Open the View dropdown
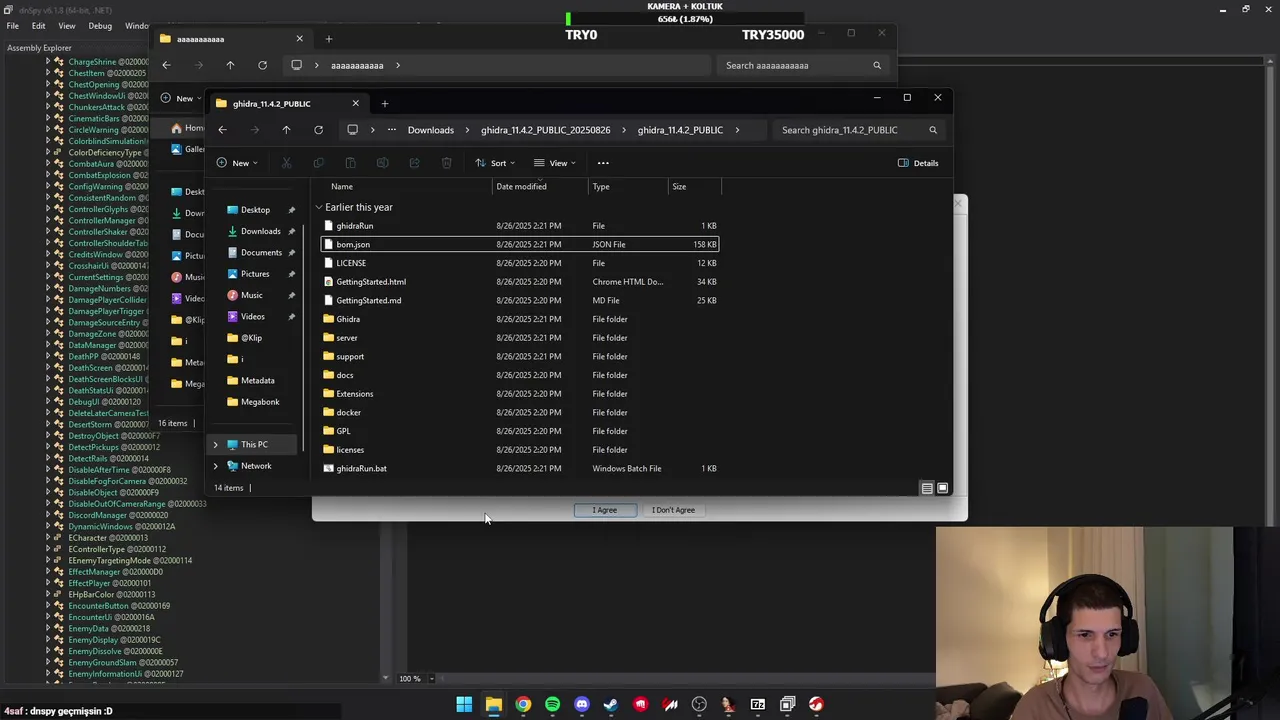Viewport: 1280px width, 720px height. click(x=554, y=163)
